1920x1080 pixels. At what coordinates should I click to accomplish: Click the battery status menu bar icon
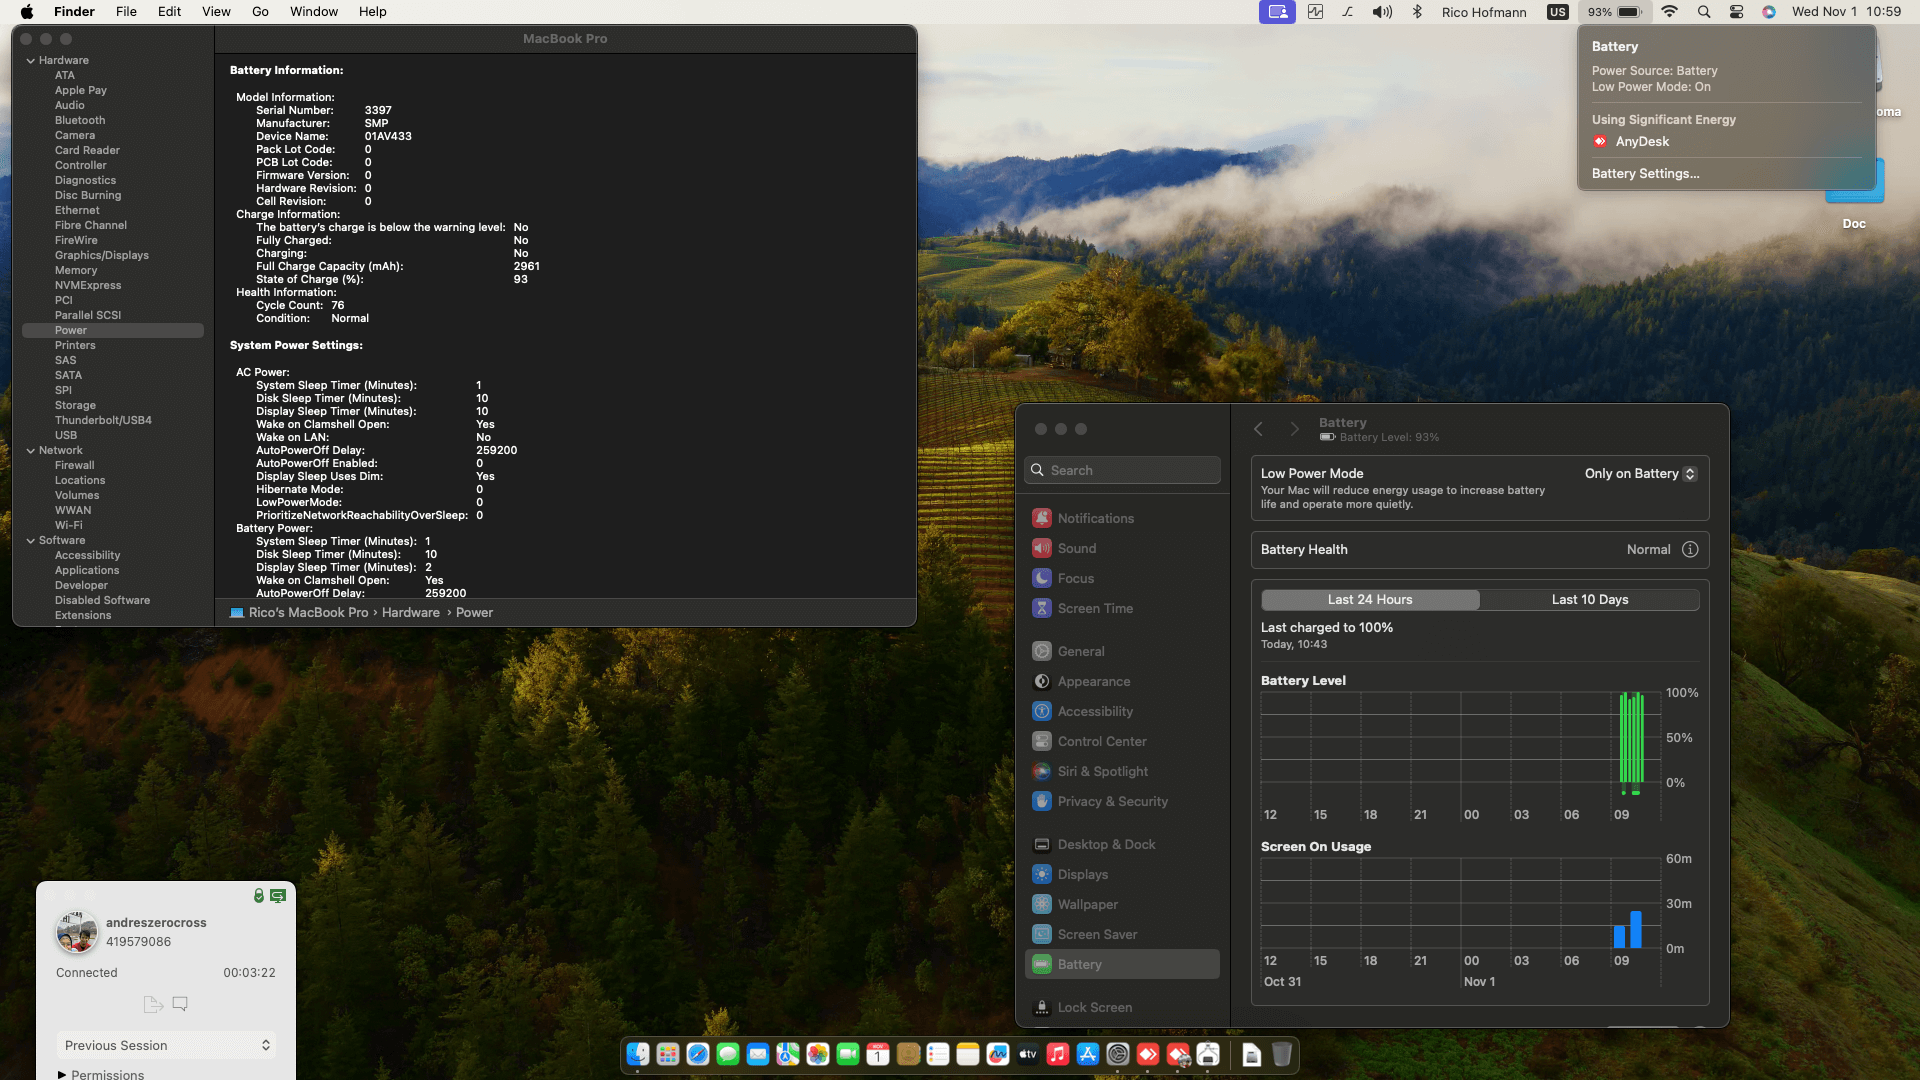coord(1615,12)
